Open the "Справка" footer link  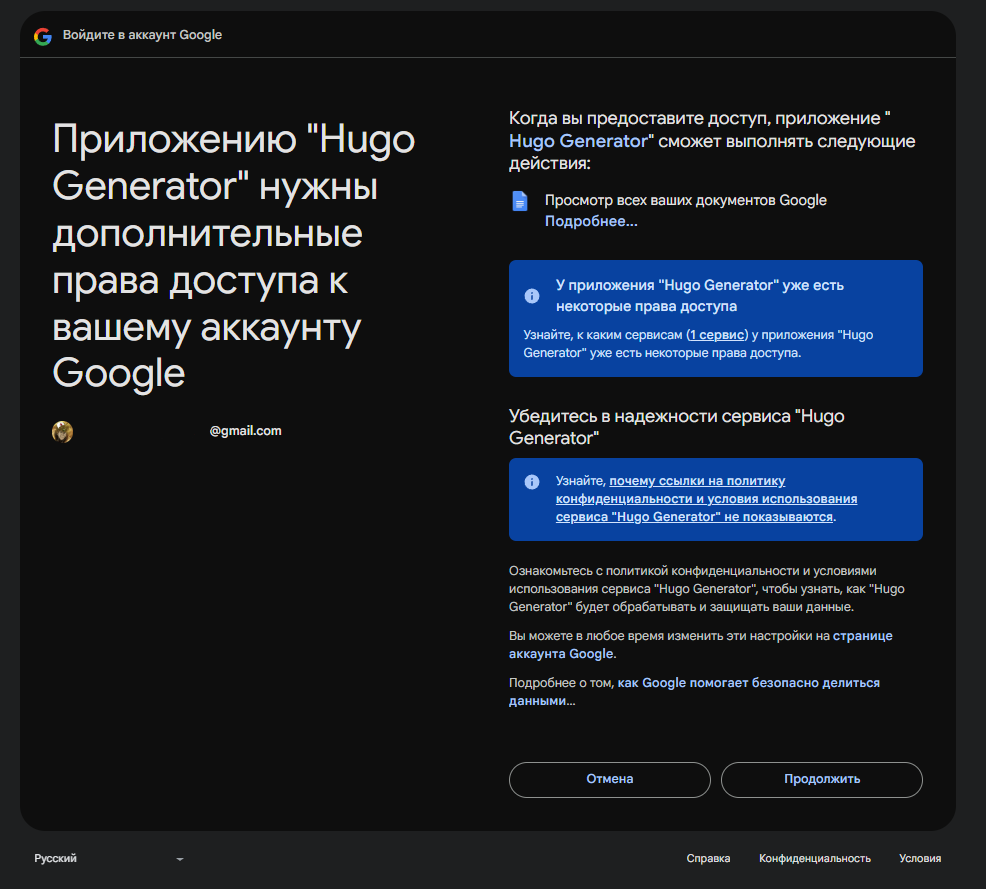pos(711,858)
